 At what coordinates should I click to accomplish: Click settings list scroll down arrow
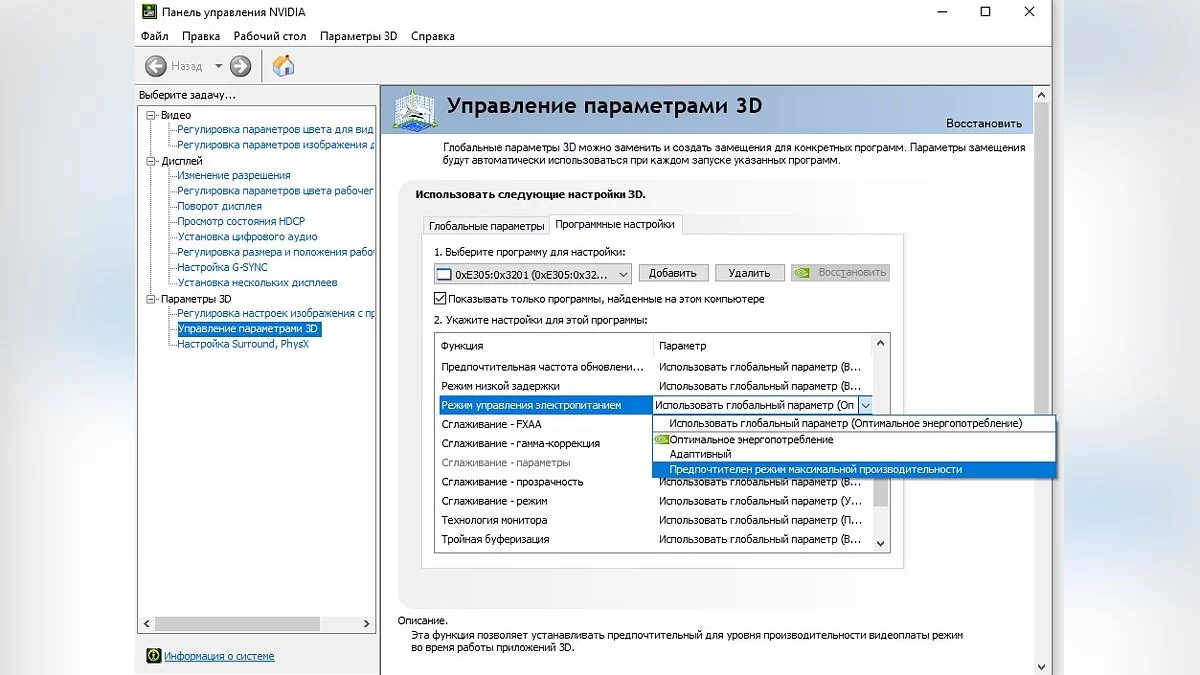(881, 543)
